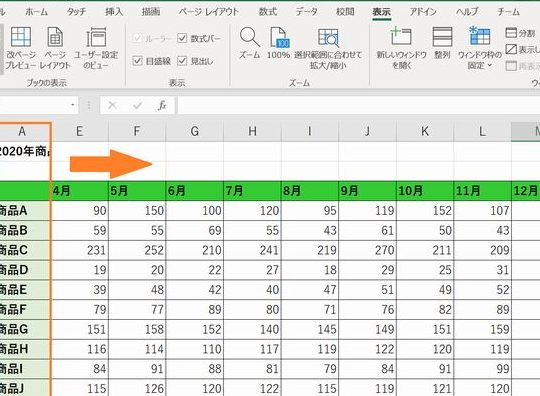540x396 pixels.
Task: Select the View (表示) tab
Action: [x=382, y=12]
